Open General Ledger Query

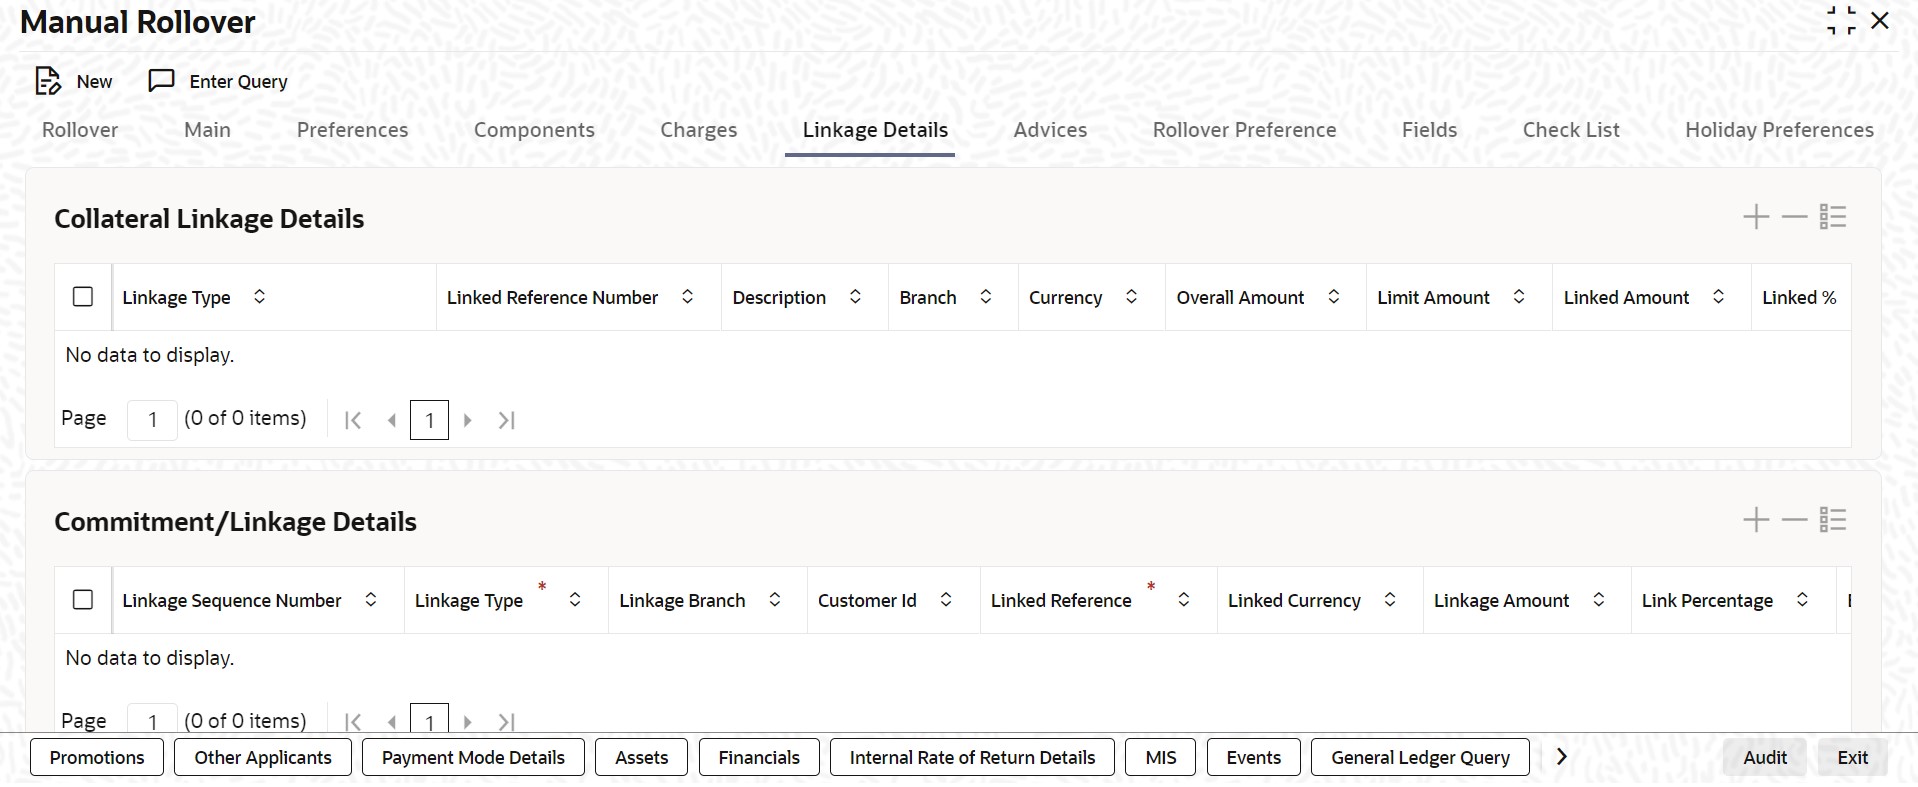click(1420, 757)
